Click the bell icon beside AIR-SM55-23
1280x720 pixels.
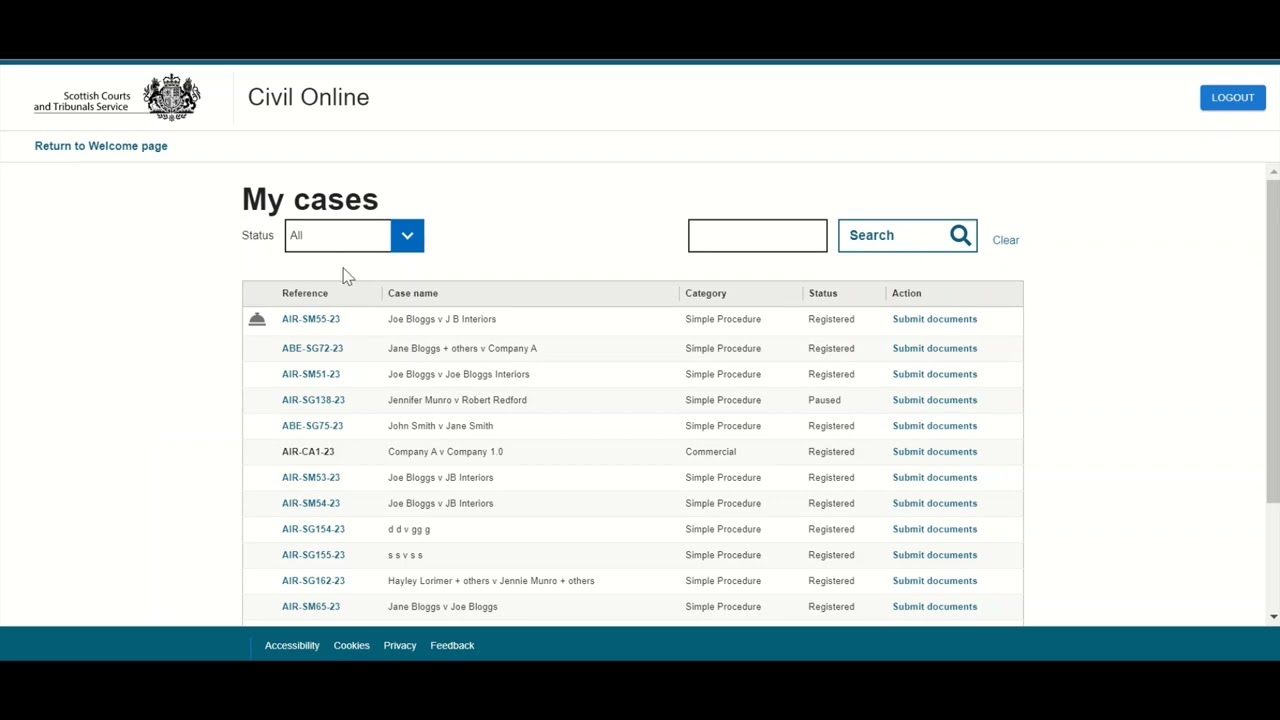257,319
